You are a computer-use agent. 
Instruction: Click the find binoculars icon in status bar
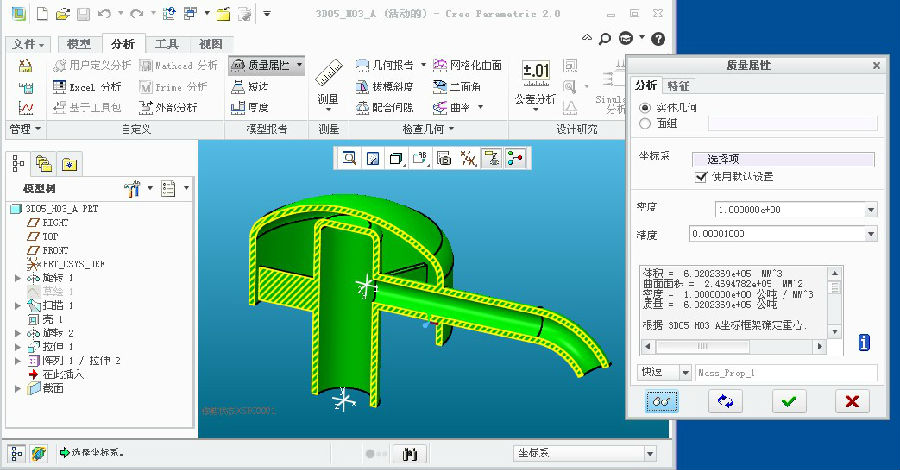tap(410, 453)
